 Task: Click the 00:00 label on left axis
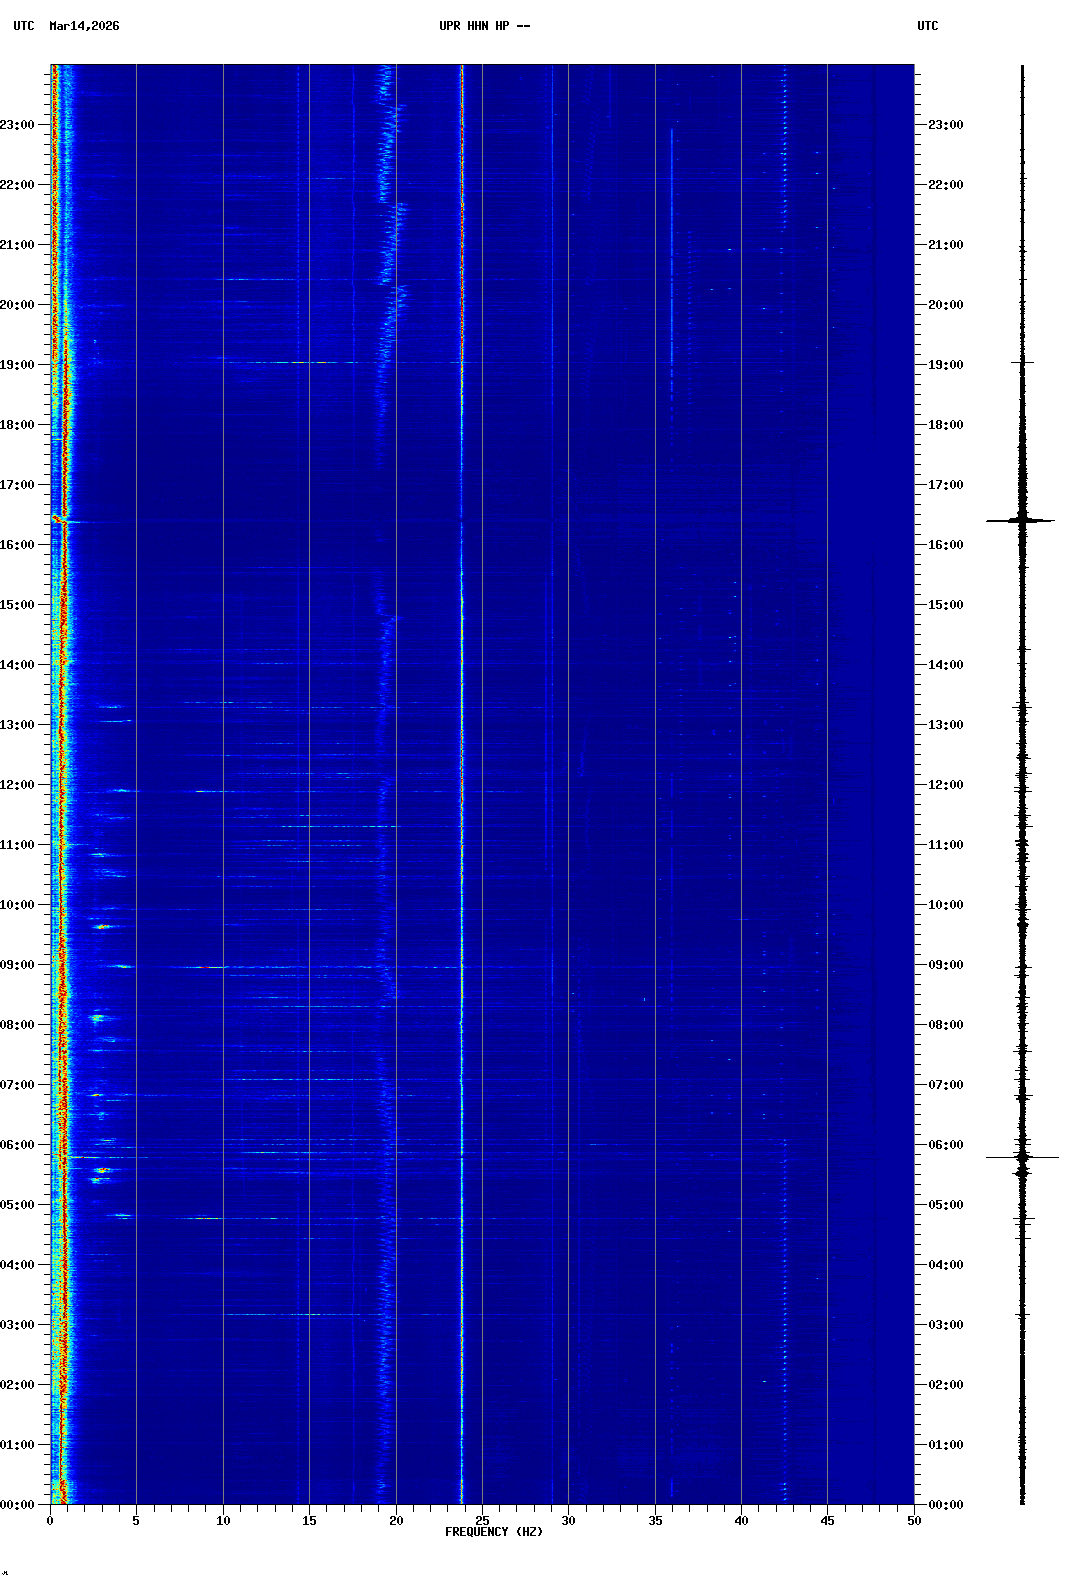coord(18,1505)
